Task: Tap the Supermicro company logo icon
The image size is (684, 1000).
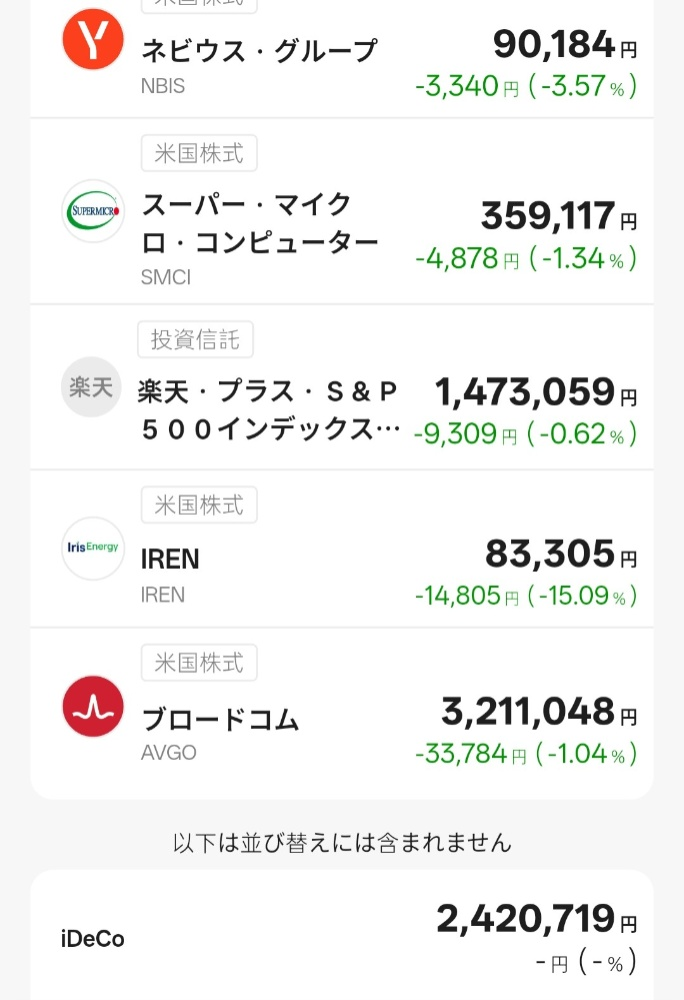Action: coord(93,211)
